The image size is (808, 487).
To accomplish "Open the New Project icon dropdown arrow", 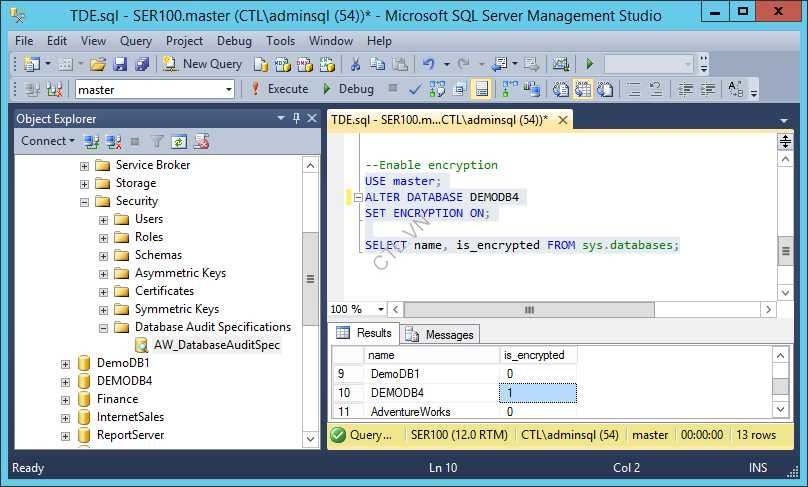I will point(48,64).
